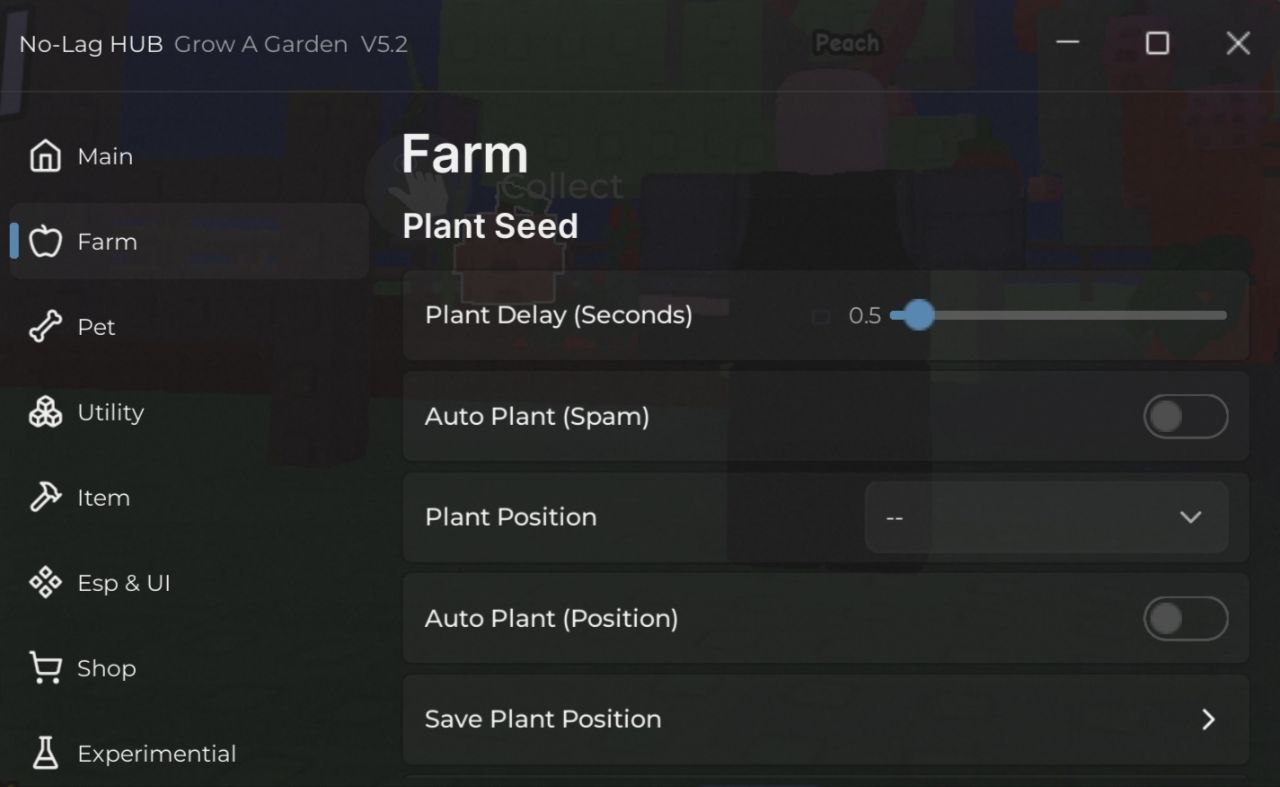Viewport: 1280px width, 787px height.
Task: Enable the Auto Plant (Spam) toggle
Action: click(1185, 416)
